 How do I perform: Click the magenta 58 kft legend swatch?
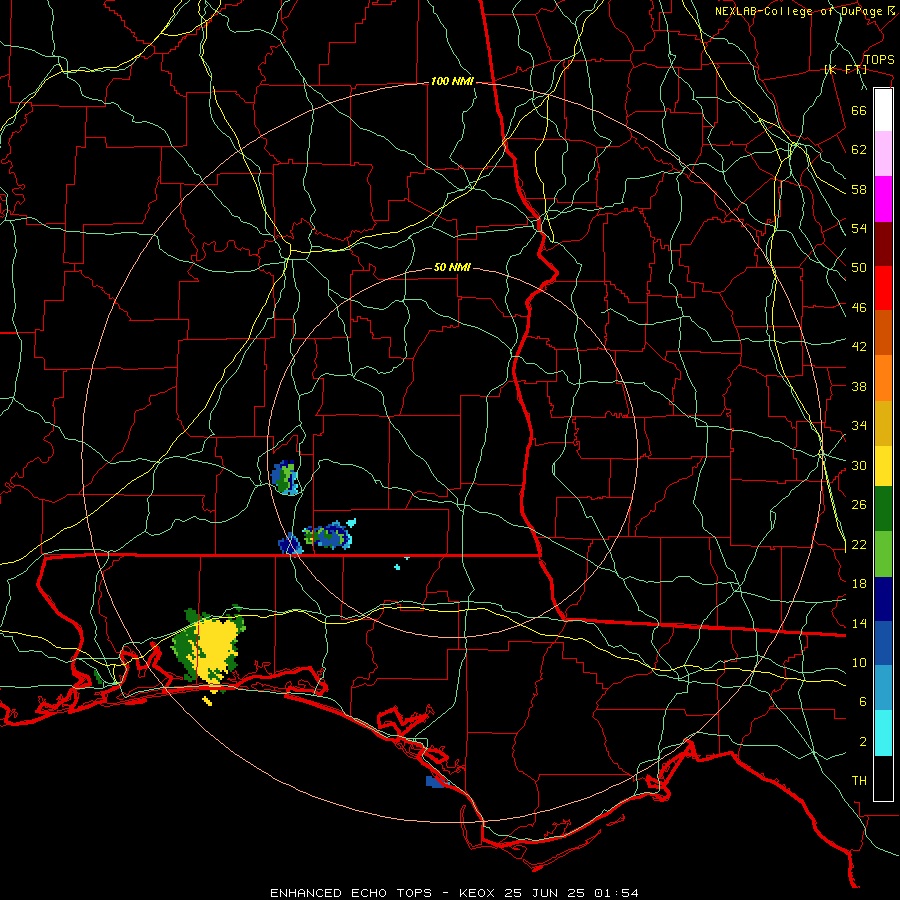click(883, 199)
